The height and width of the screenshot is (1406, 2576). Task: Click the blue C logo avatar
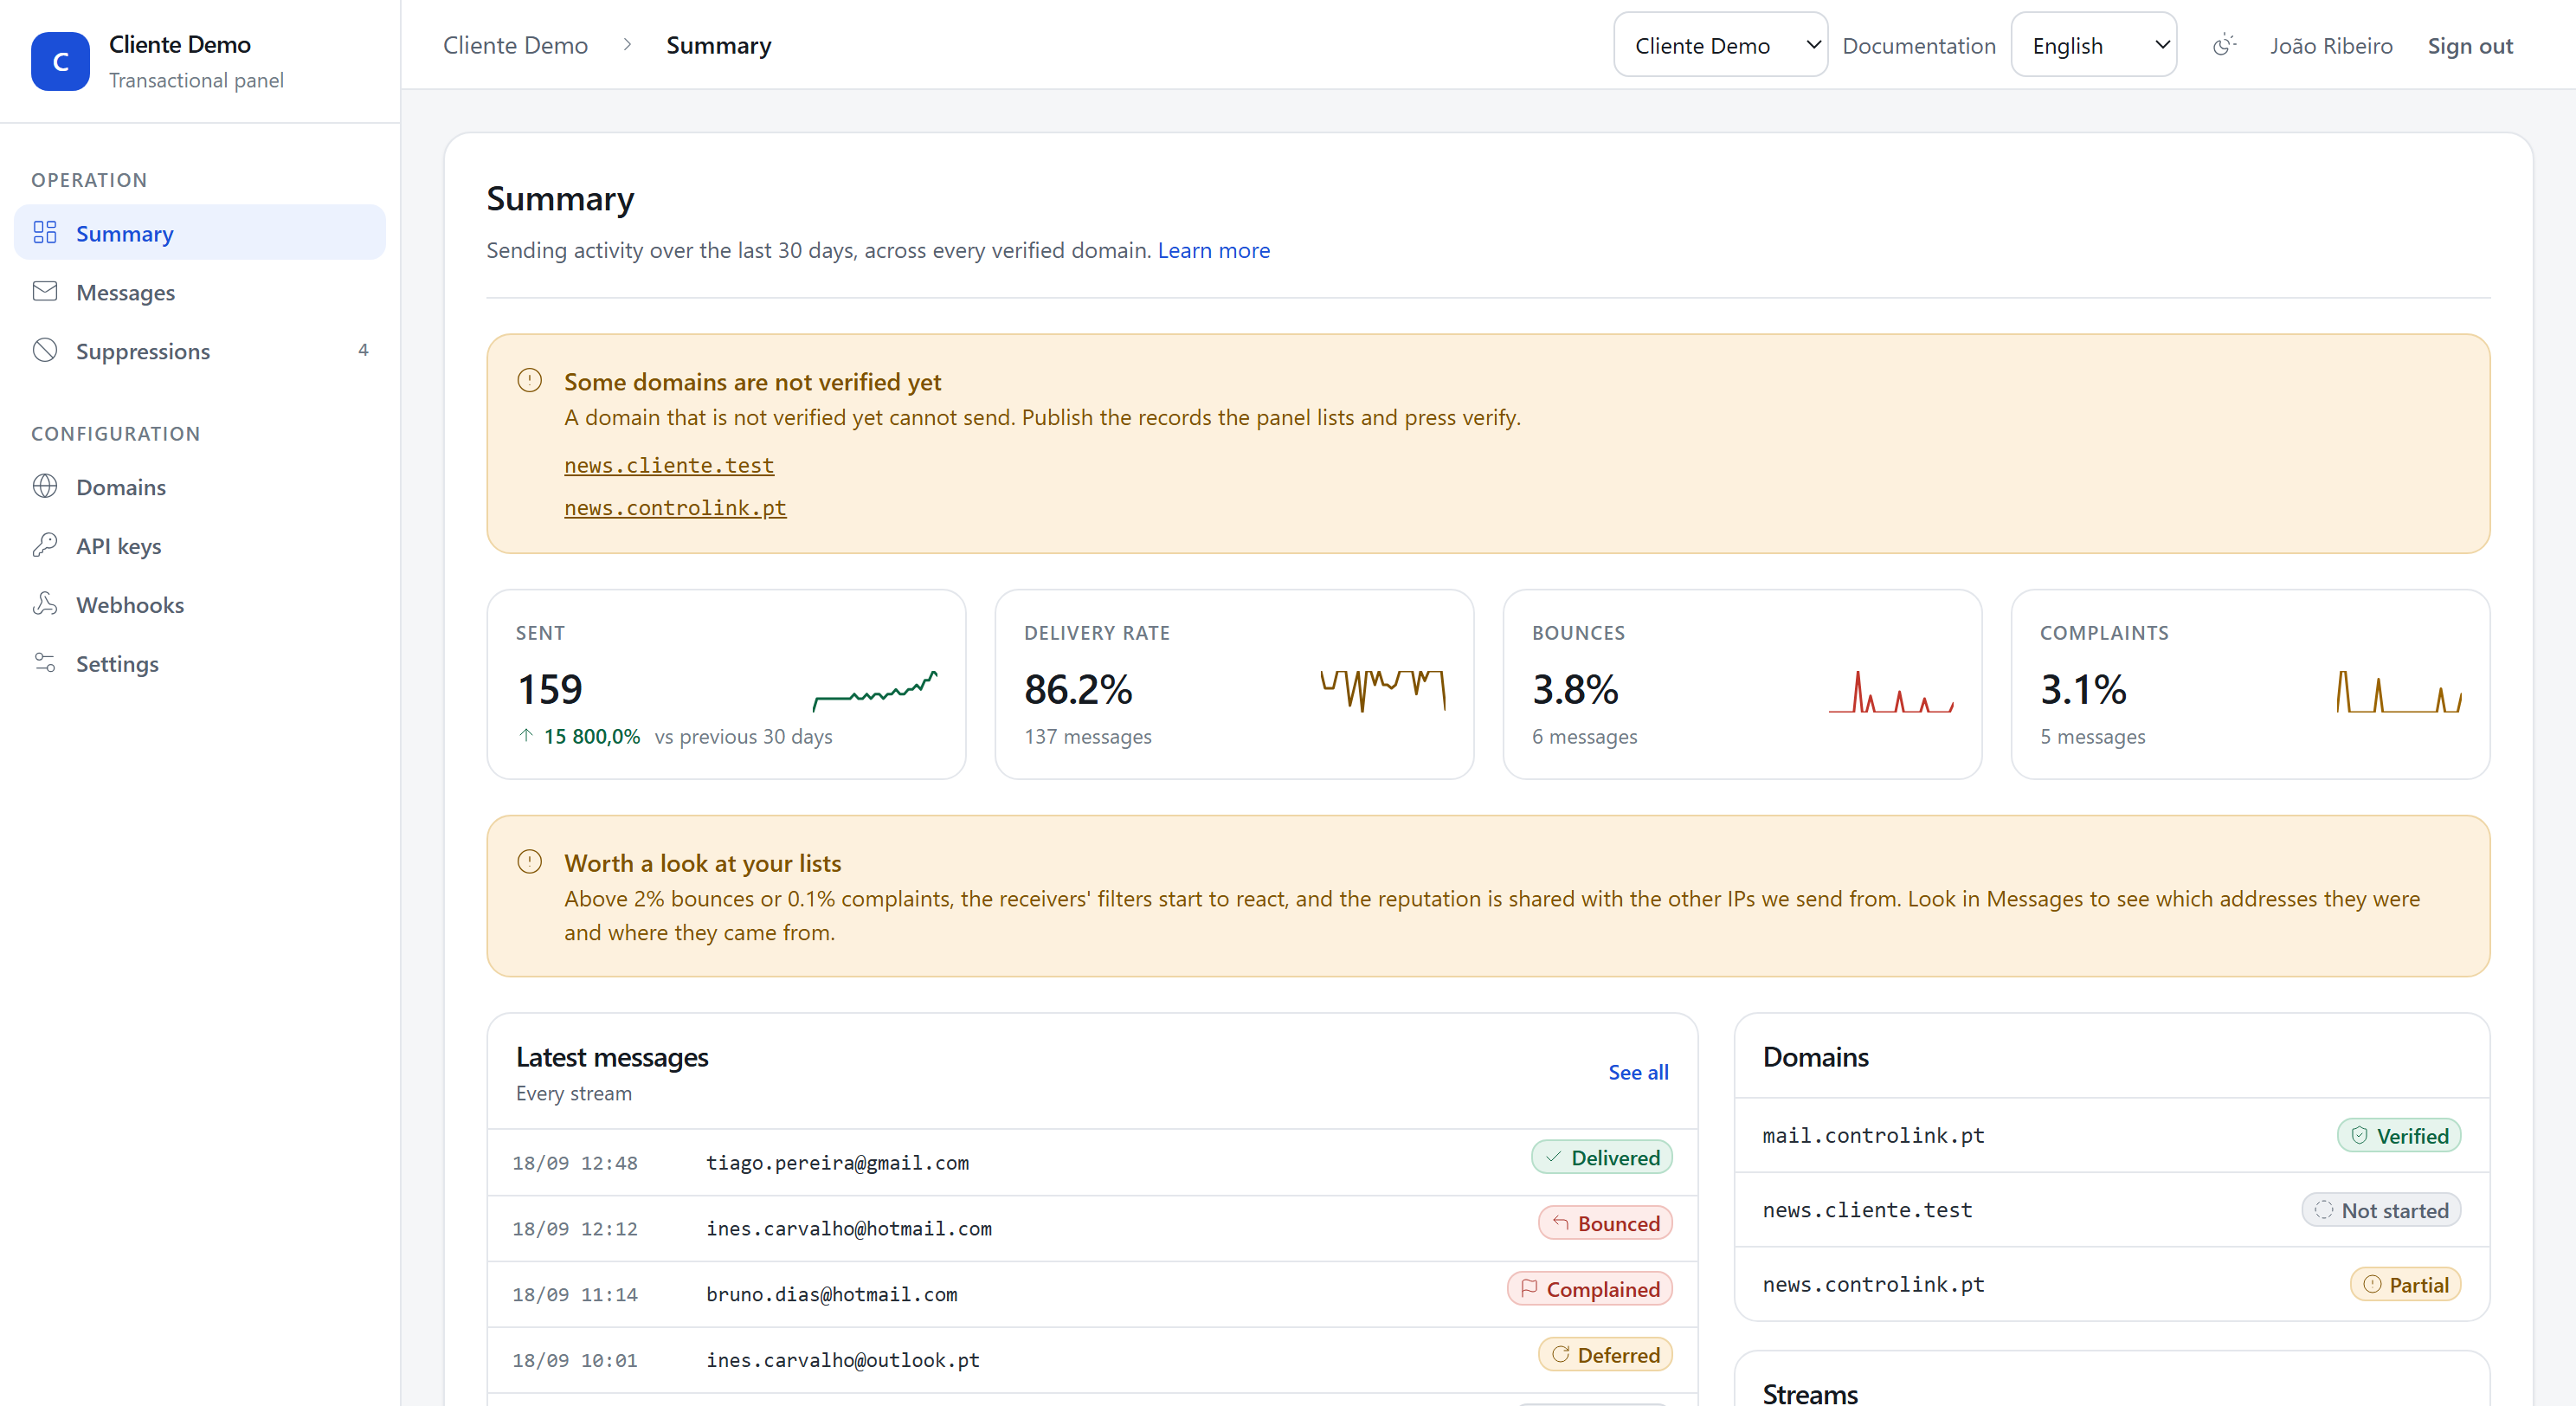[60, 61]
